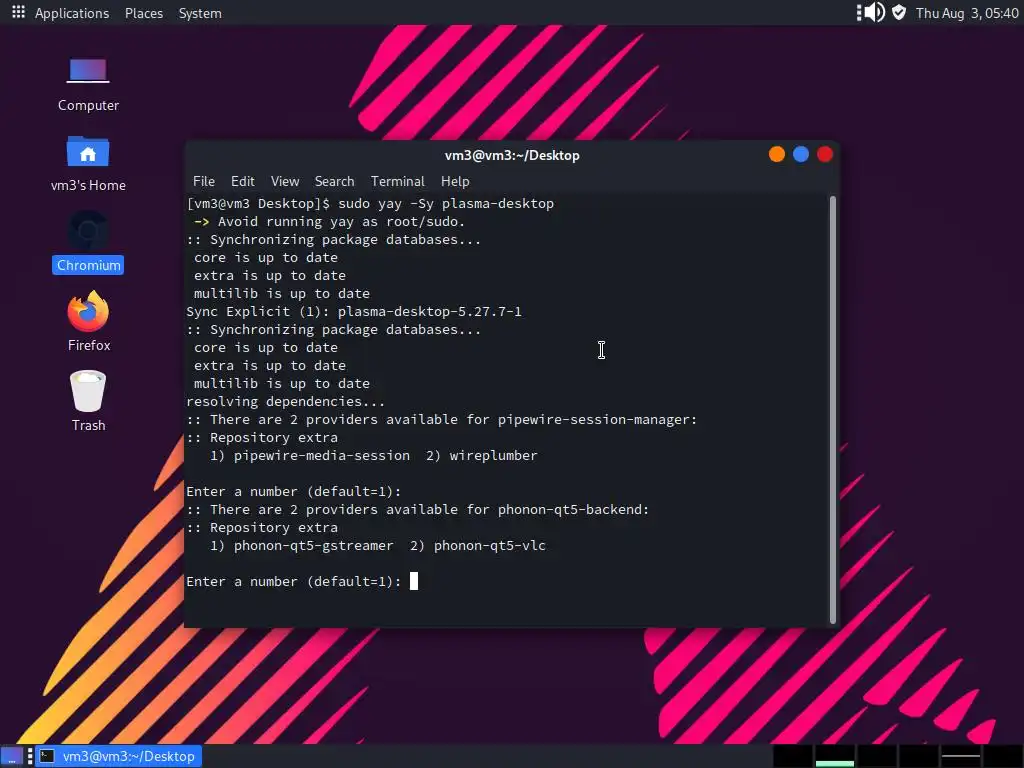Image resolution: width=1024 pixels, height=768 pixels.
Task: Click the command line 'sudo yay -Sy plasma-desktop'
Action: coord(445,204)
